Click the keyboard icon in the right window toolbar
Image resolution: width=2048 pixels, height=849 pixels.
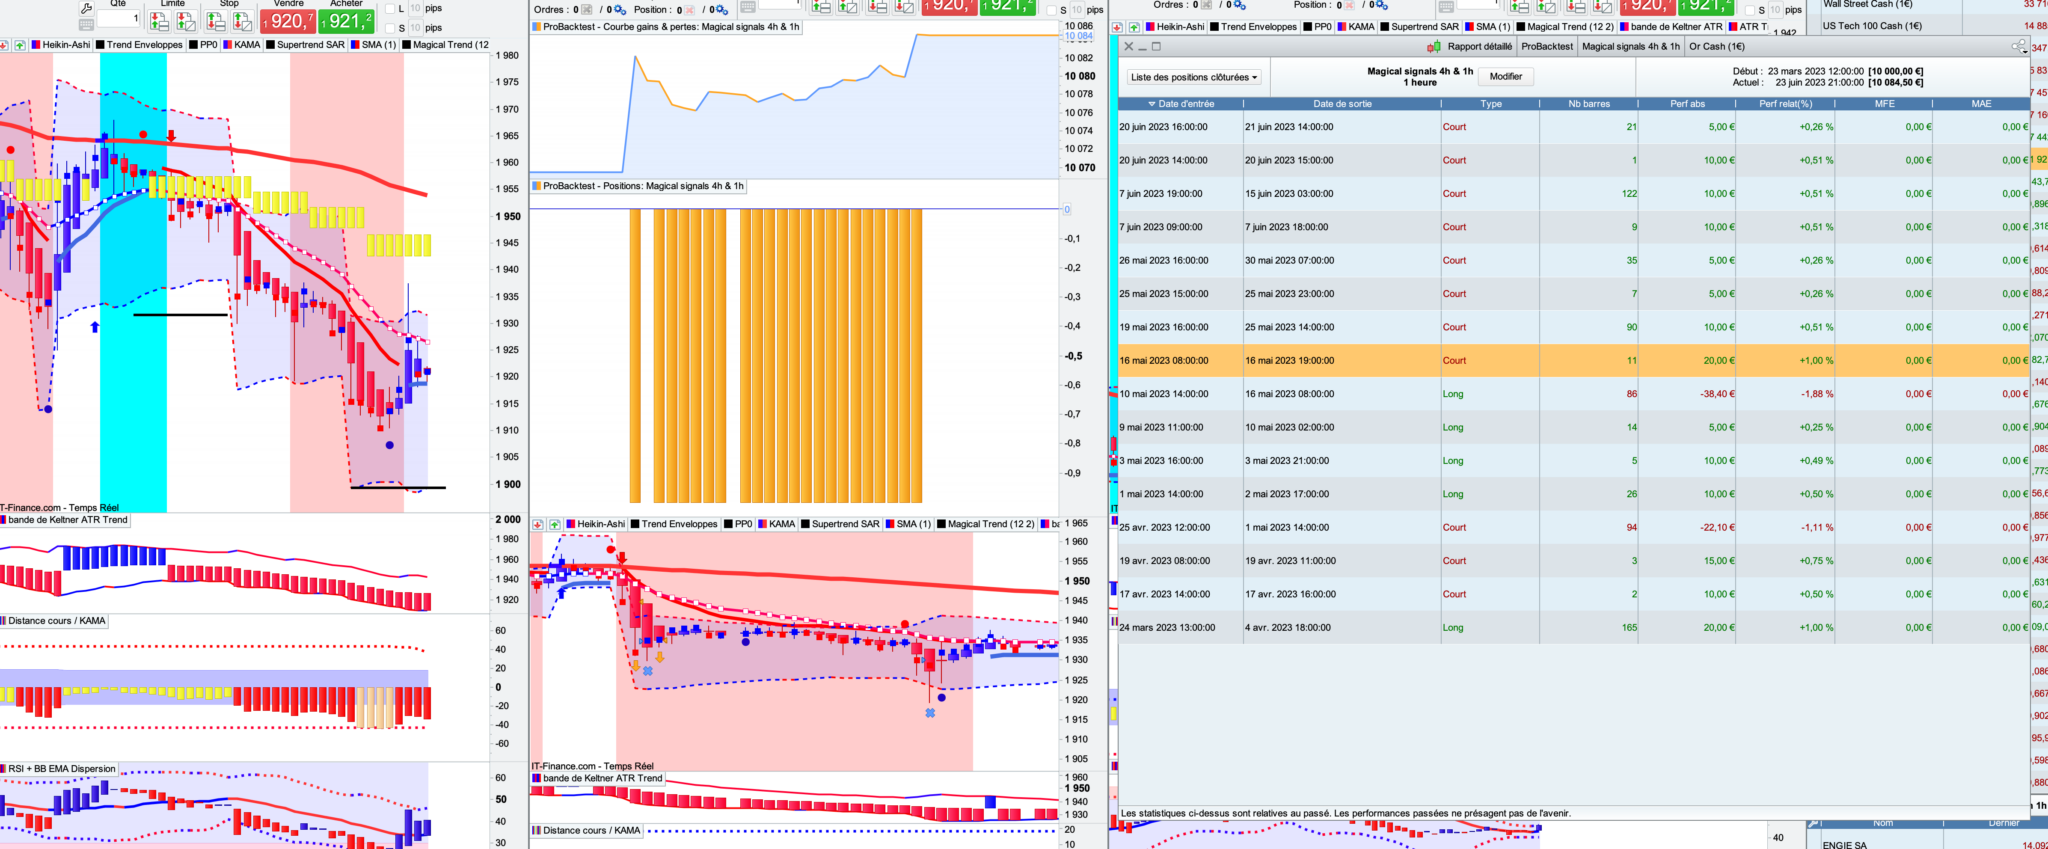point(1446,6)
